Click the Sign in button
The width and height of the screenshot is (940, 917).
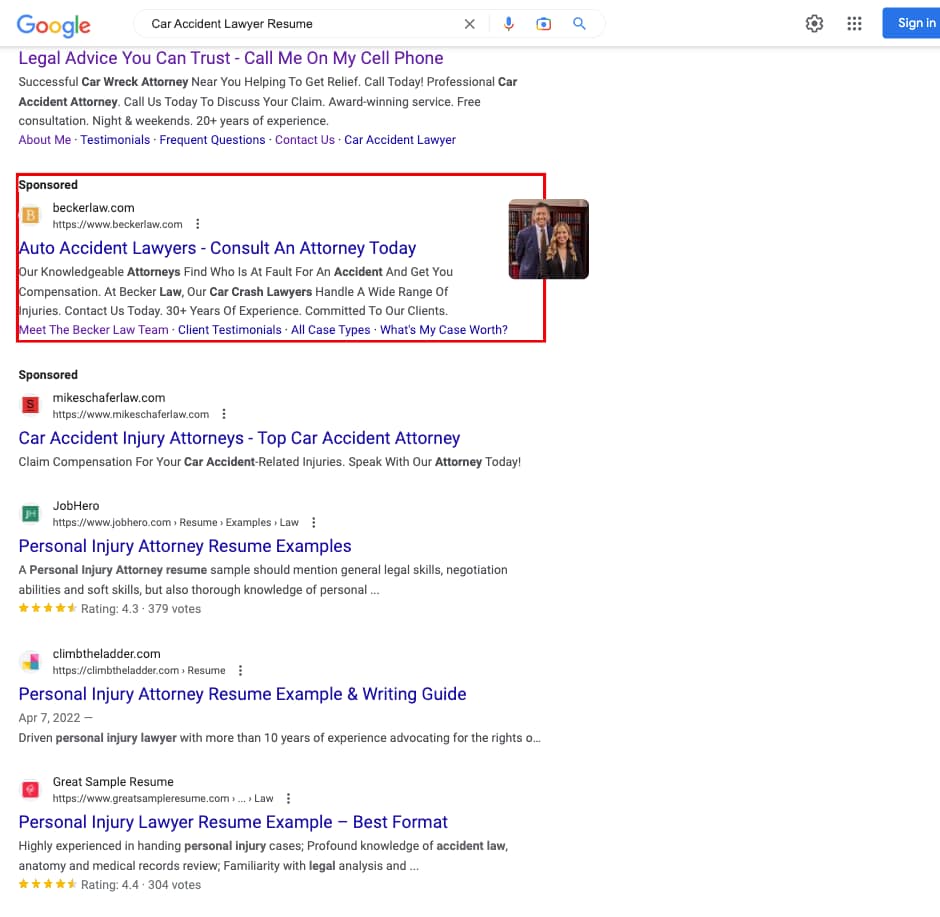[x=912, y=23]
